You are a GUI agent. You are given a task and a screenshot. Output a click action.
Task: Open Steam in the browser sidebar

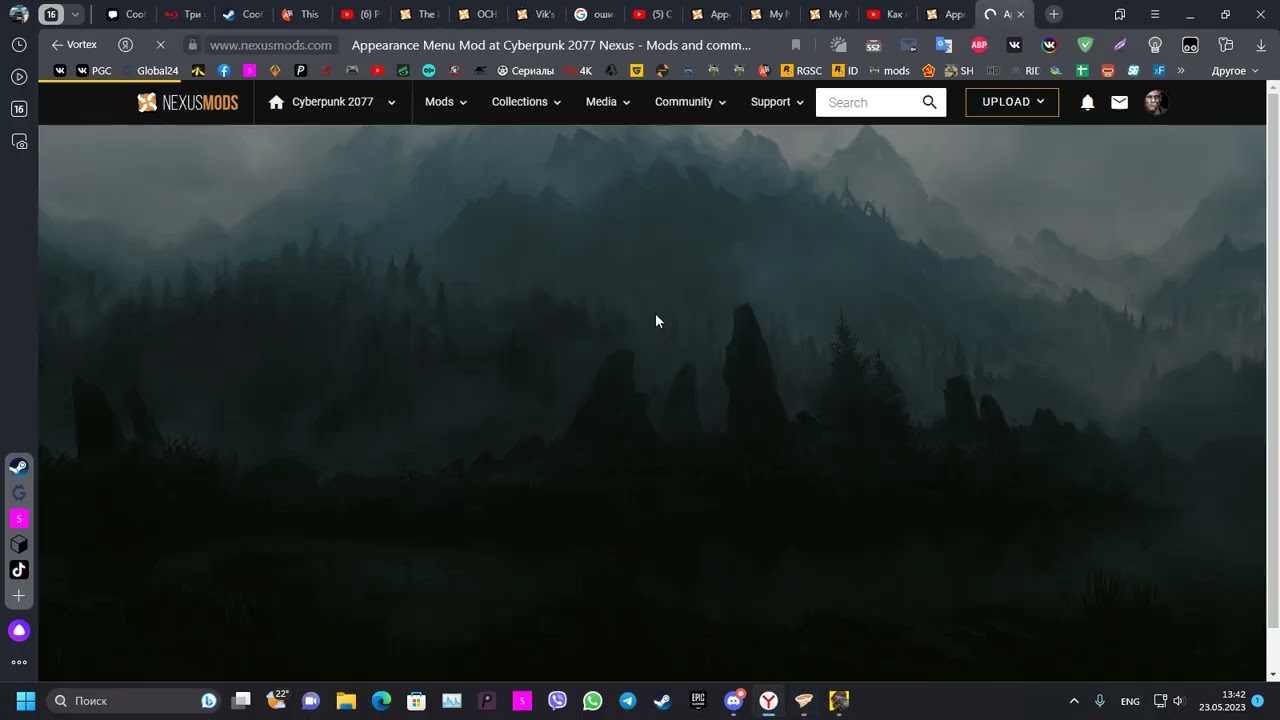[x=18, y=467]
